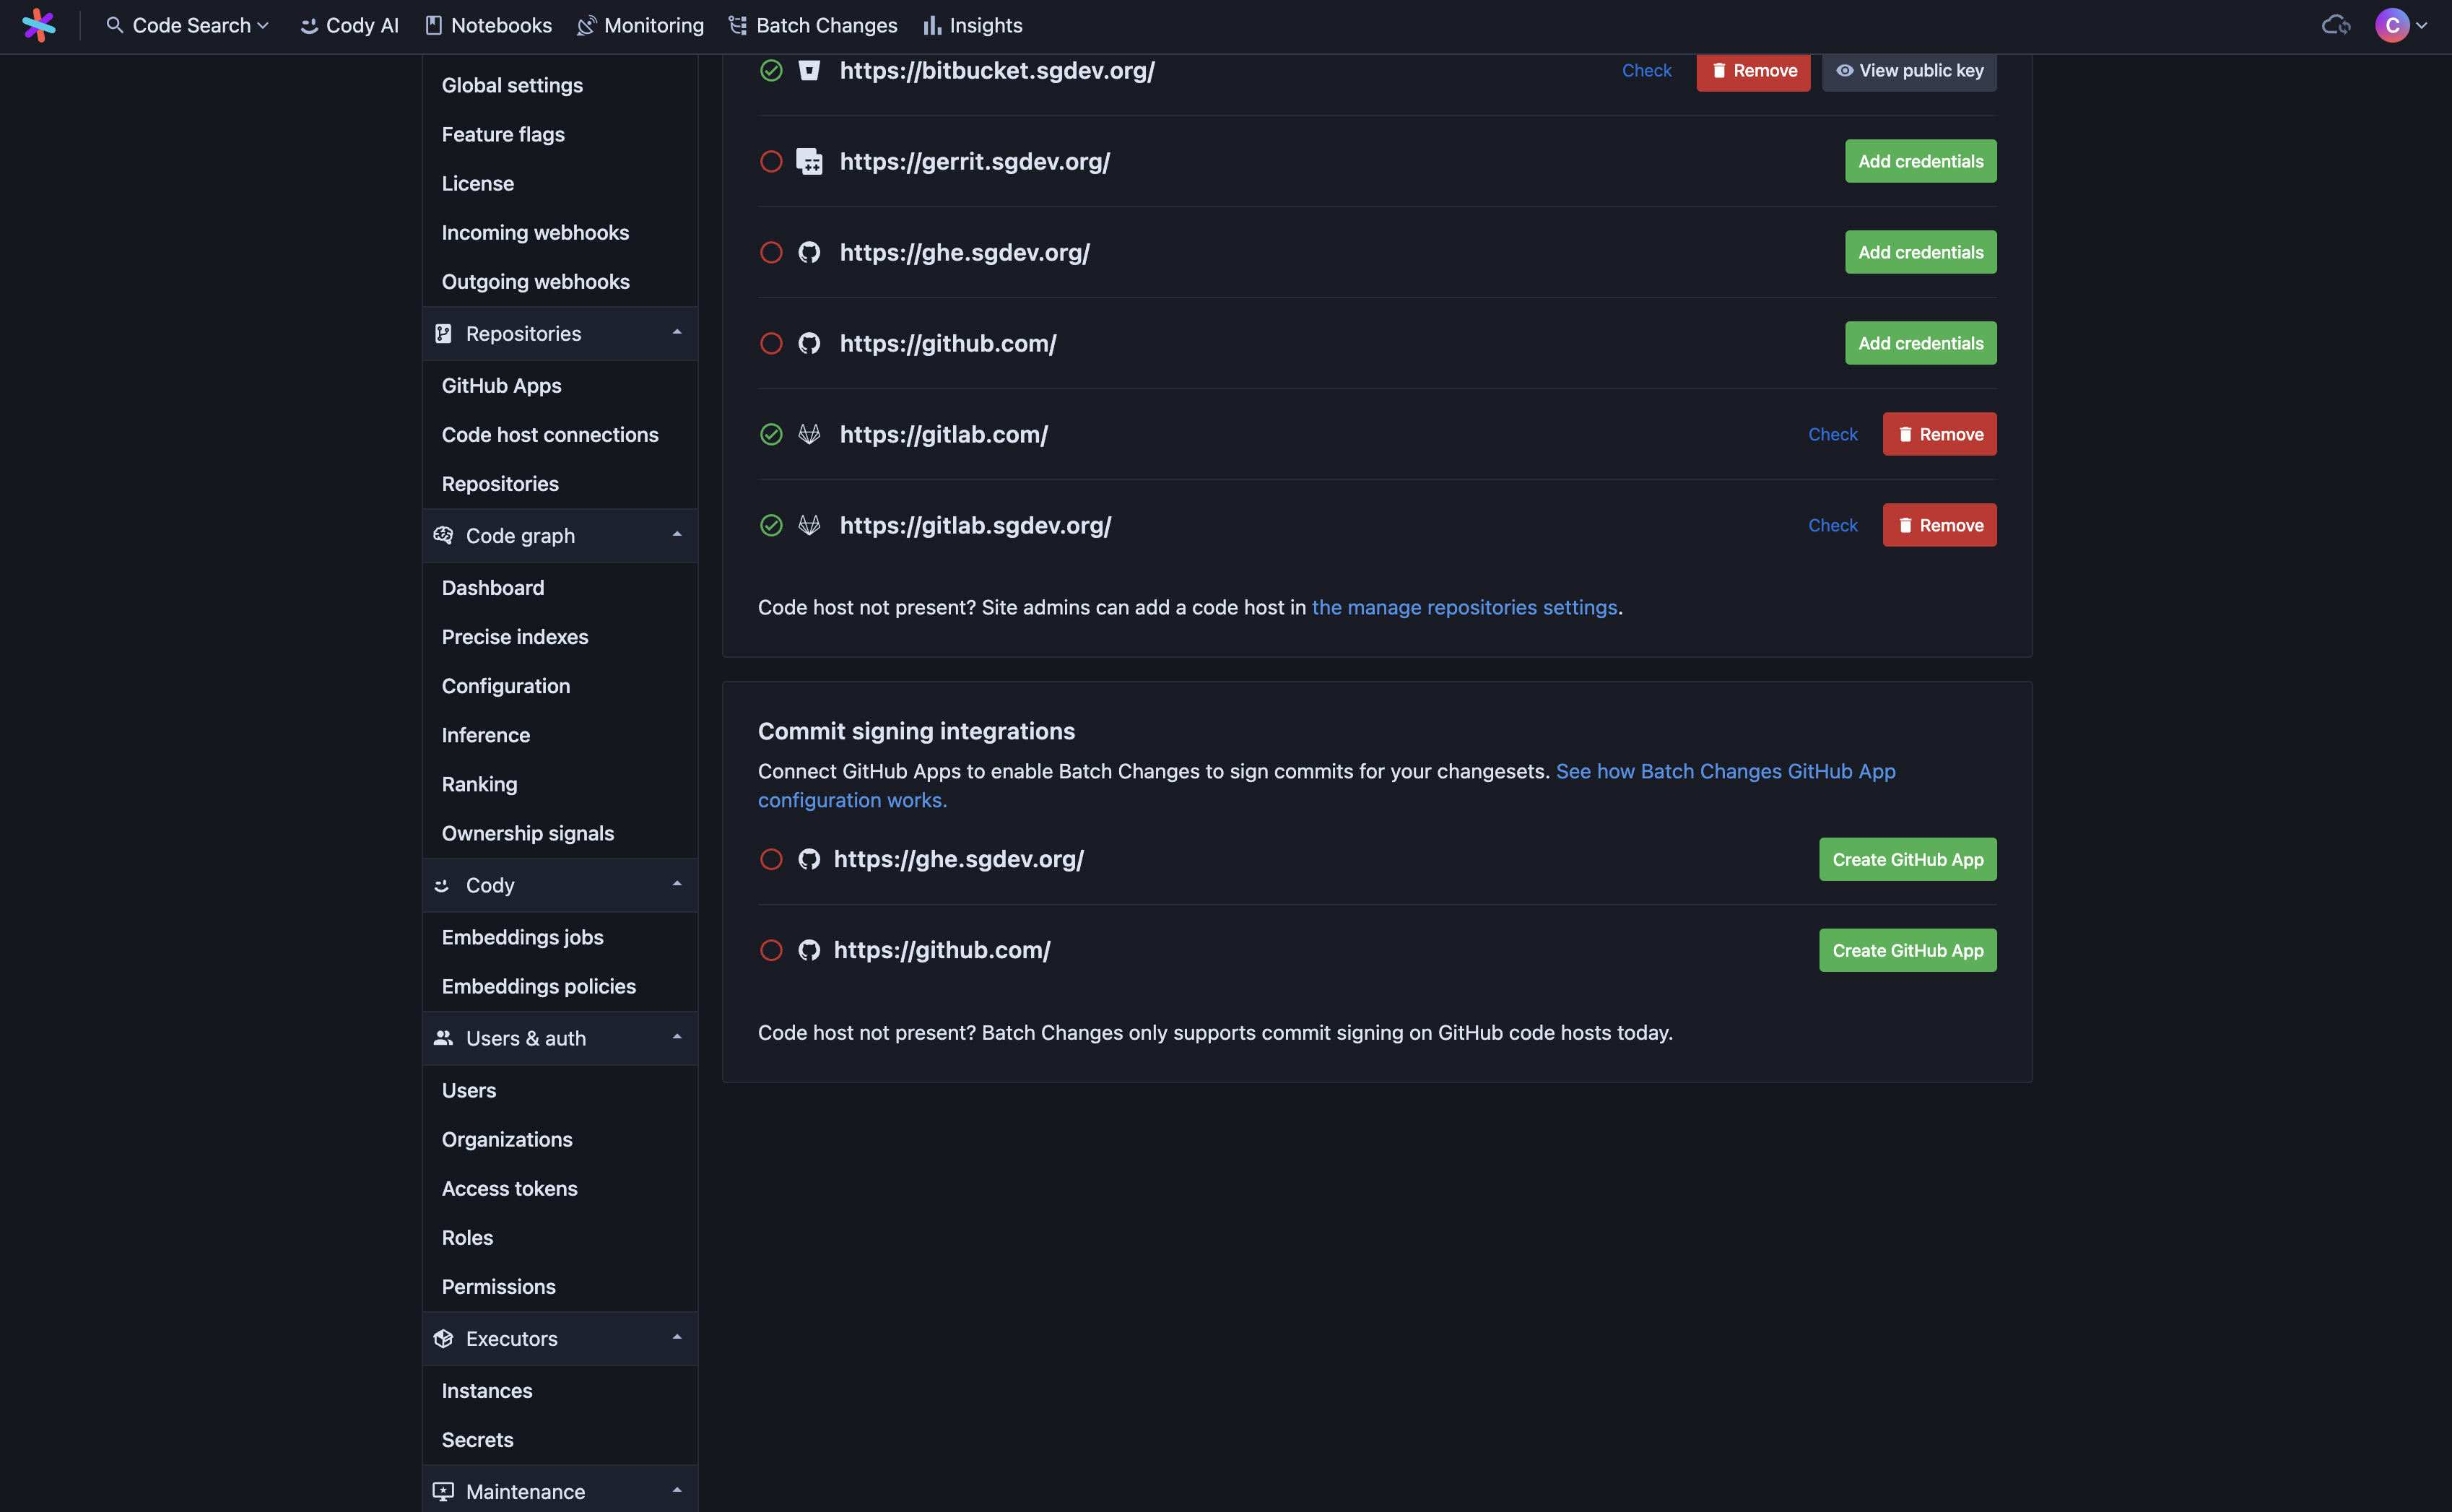Add credentials for ghe.sgdev.org

tap(1920, 252)
